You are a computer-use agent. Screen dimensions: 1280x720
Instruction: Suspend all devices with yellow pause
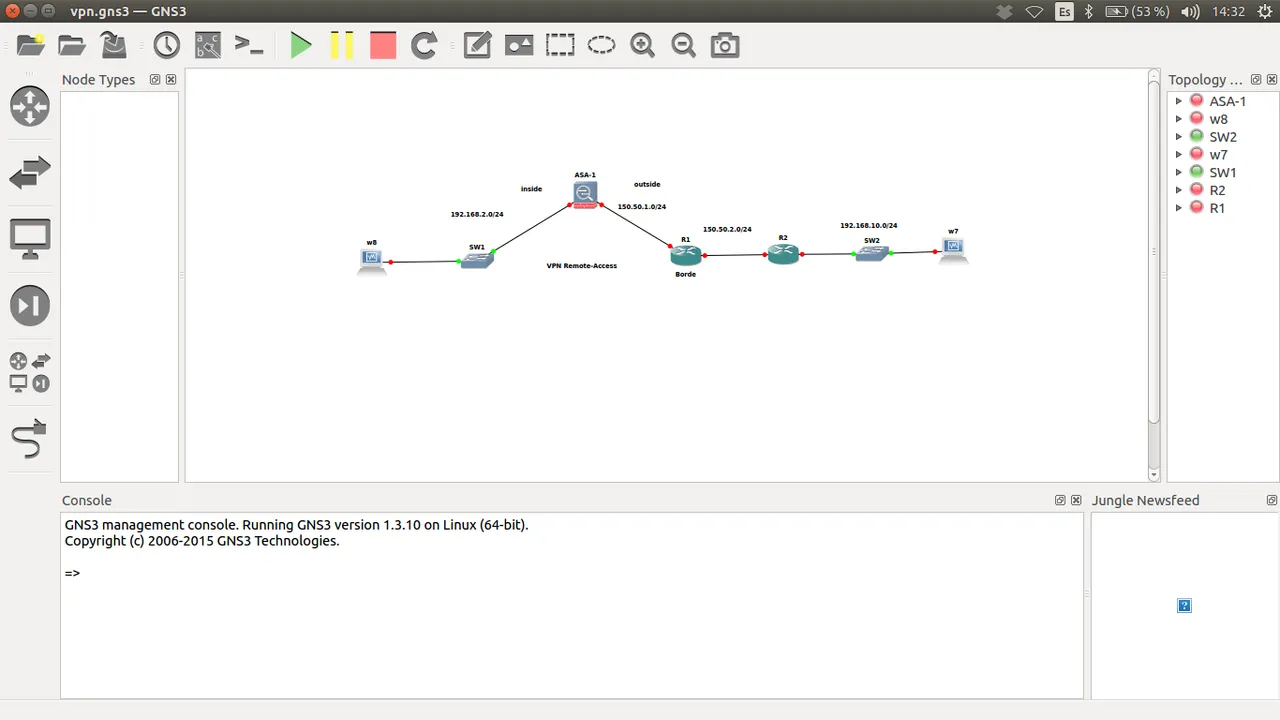(342, 45)
